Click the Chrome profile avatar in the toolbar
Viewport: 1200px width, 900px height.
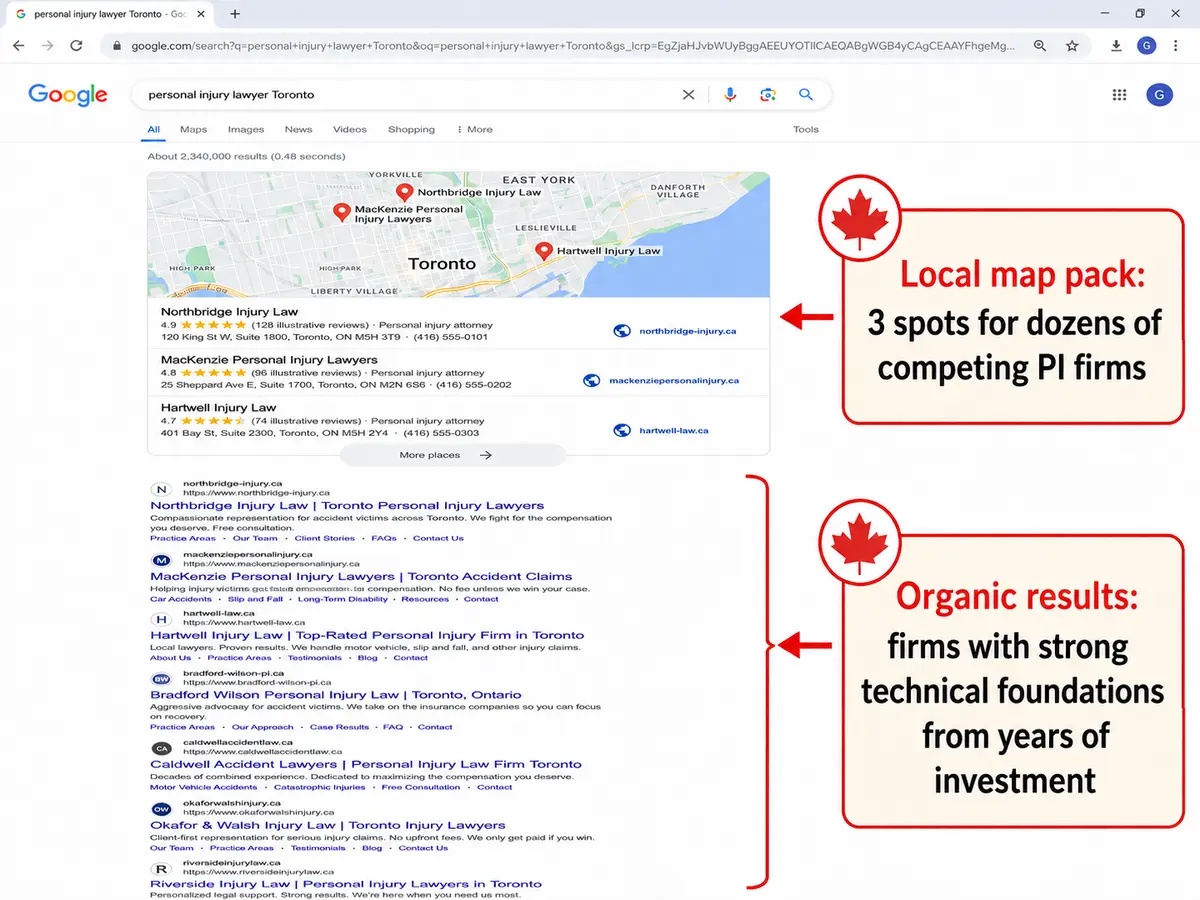click(1147, 46)
